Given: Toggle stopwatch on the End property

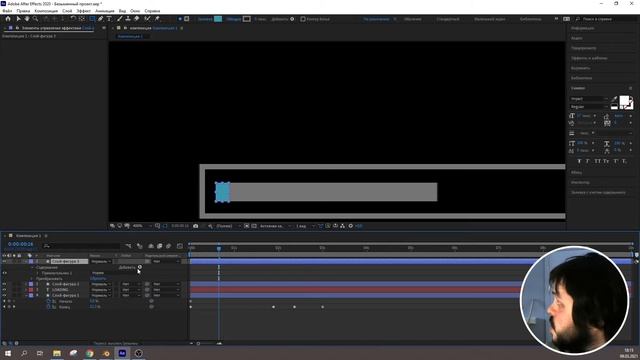Looking at the screenshot, I should coord(49,307).
